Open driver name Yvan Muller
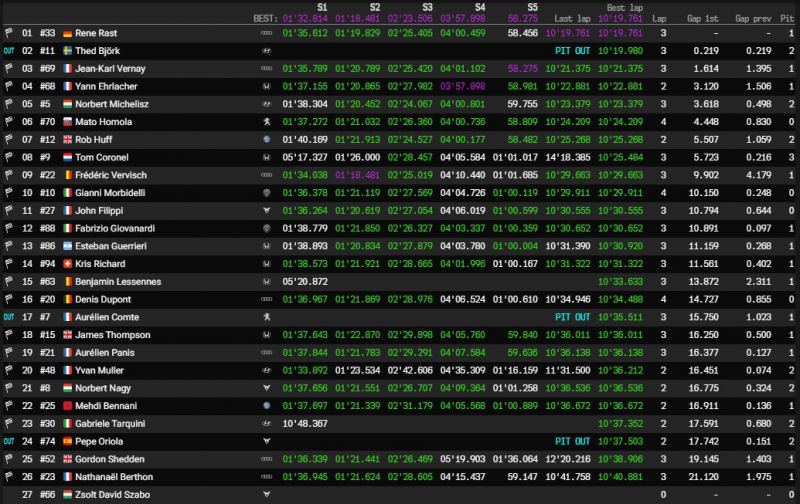 (99, 370)
